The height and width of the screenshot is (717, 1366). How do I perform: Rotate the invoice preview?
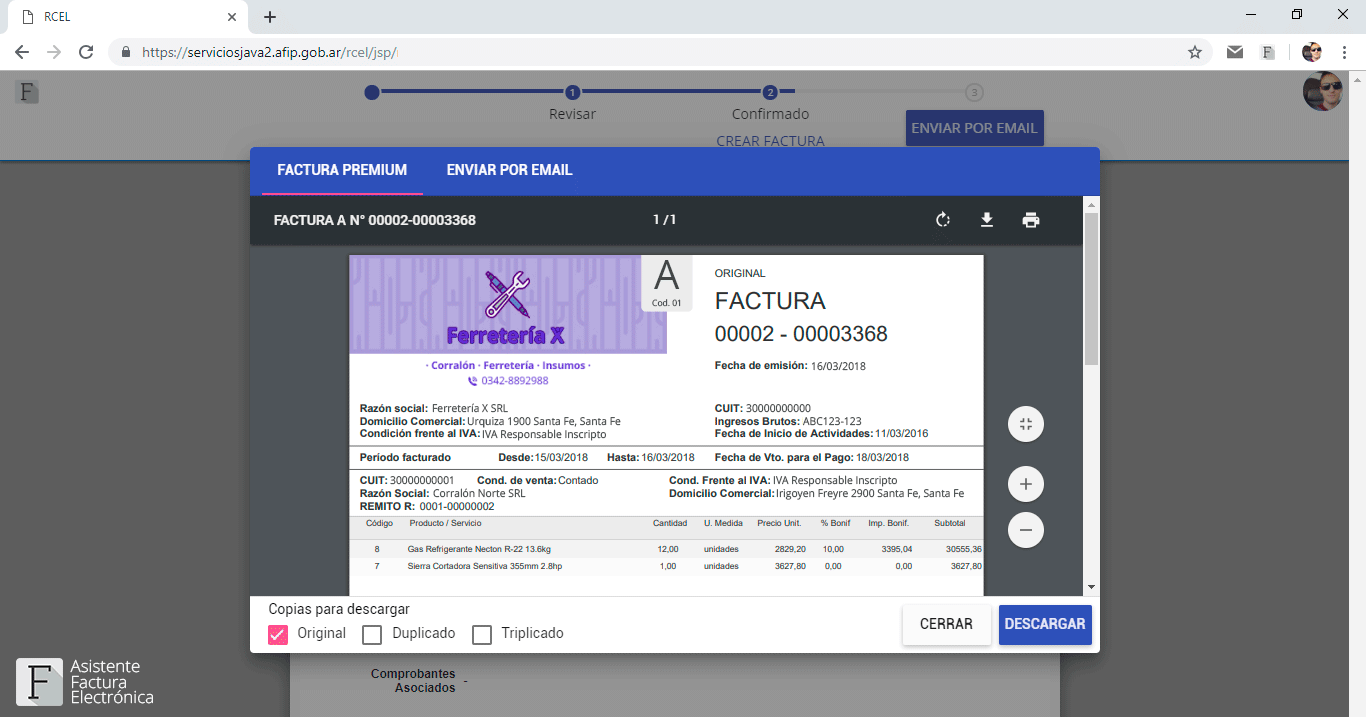pyautogui.click(x=943, y=219)
